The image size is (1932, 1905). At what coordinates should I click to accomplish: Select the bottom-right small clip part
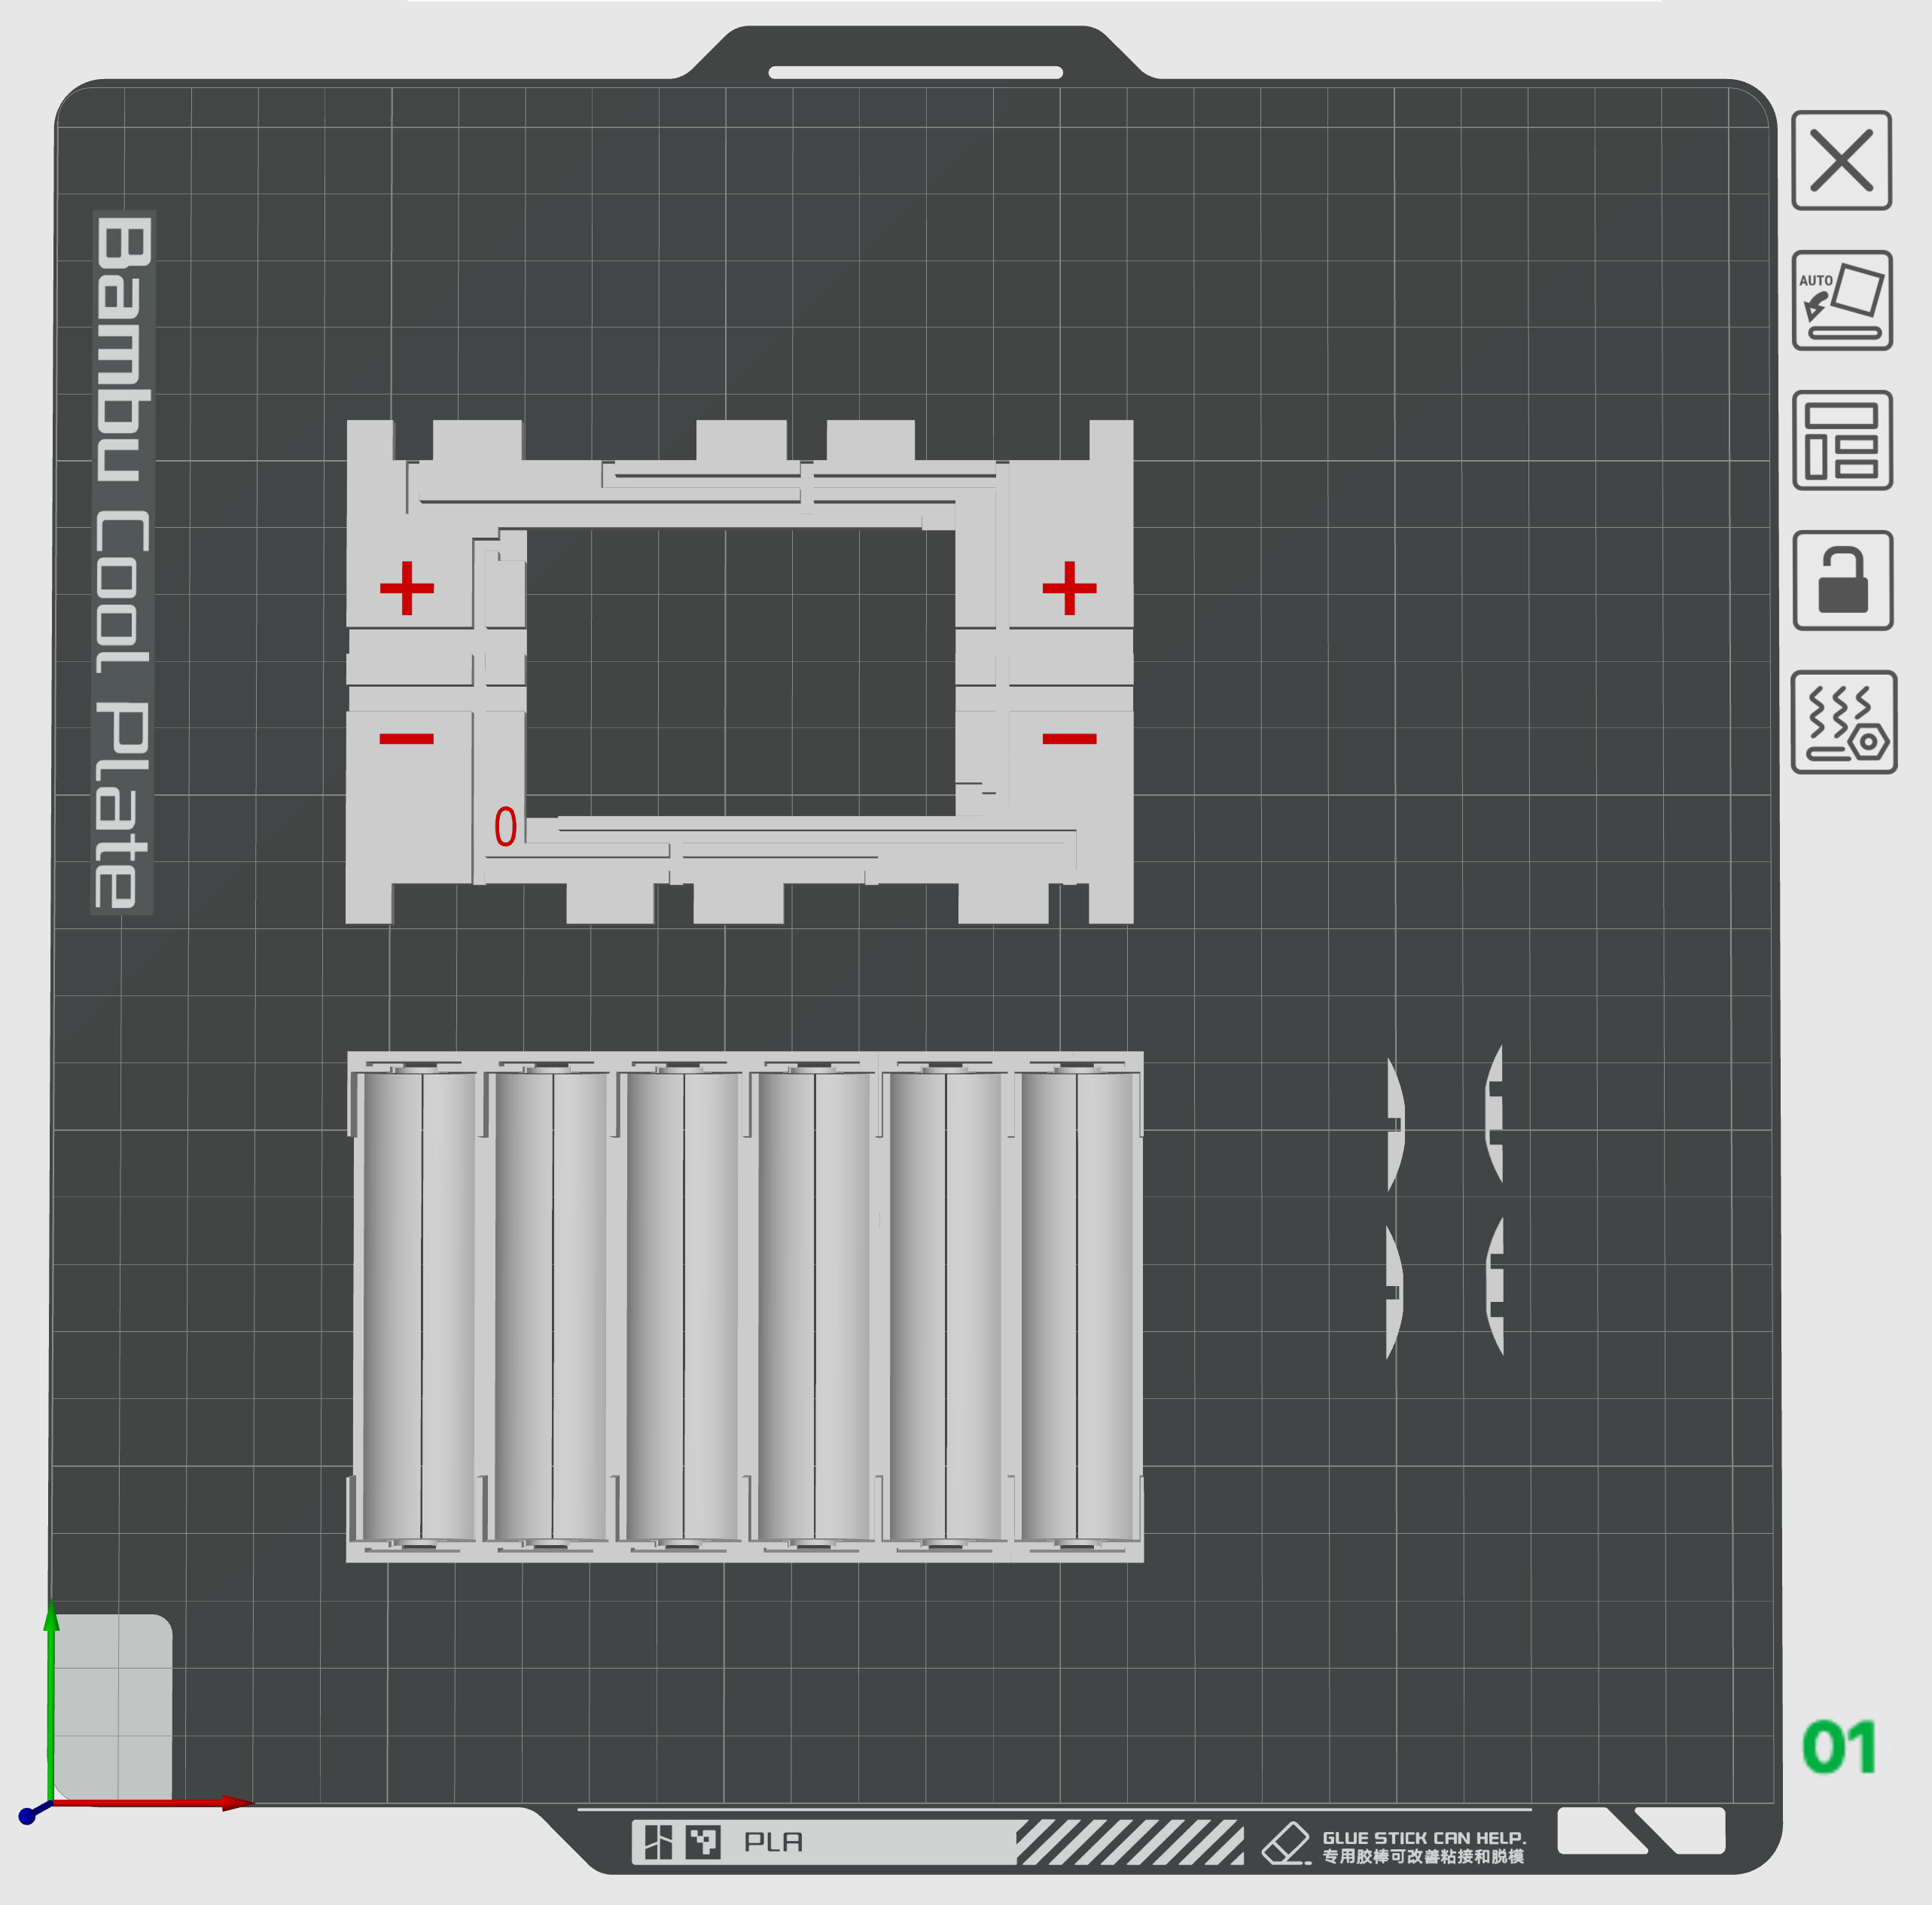pos(1495,1286)
